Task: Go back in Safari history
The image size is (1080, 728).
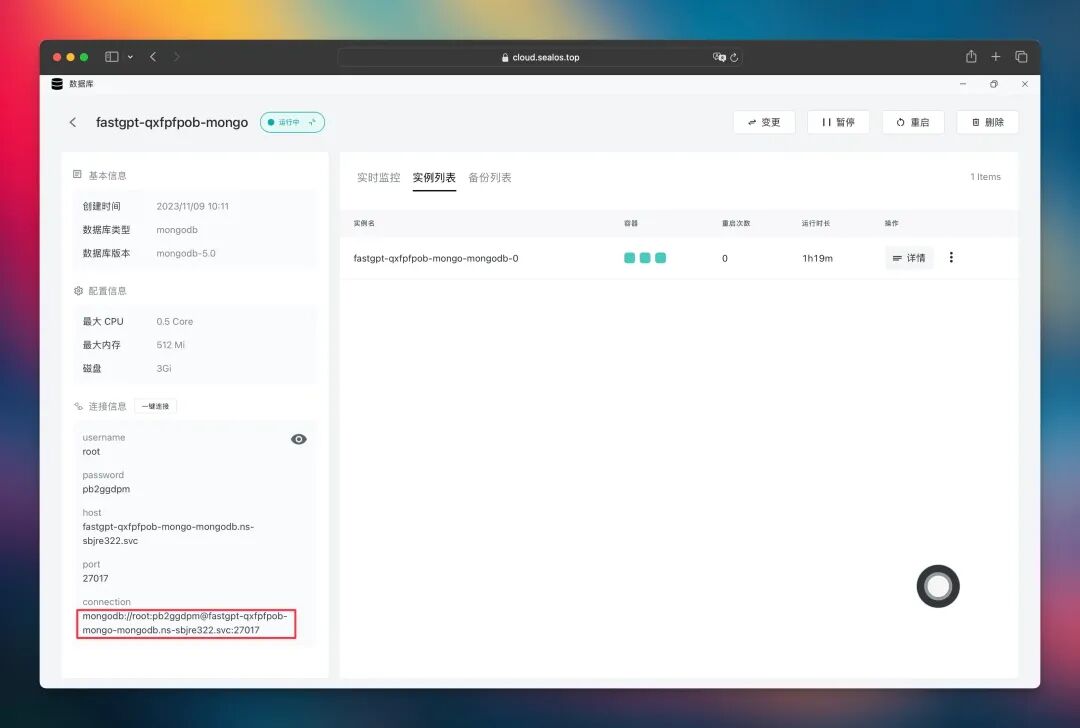Action: pos(153,57)
